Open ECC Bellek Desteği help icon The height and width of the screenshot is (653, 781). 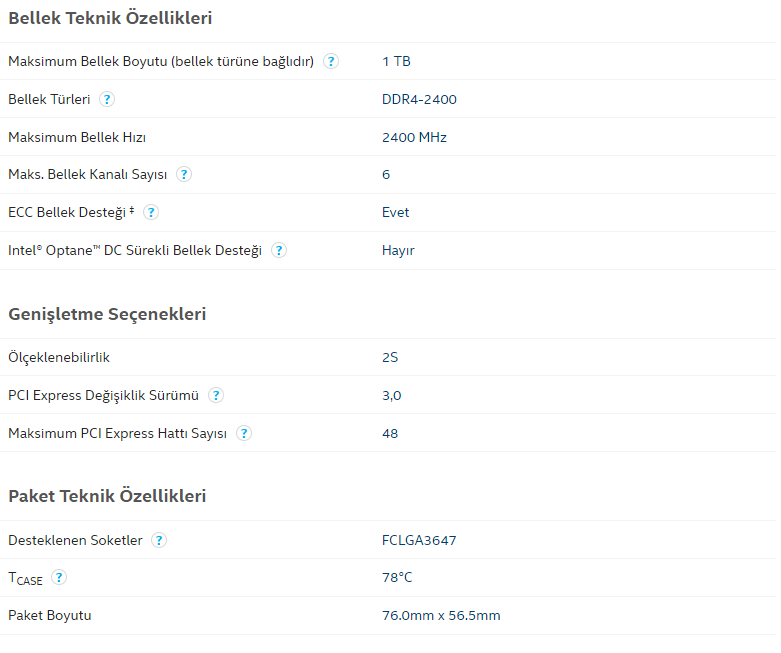click(151, 212)
